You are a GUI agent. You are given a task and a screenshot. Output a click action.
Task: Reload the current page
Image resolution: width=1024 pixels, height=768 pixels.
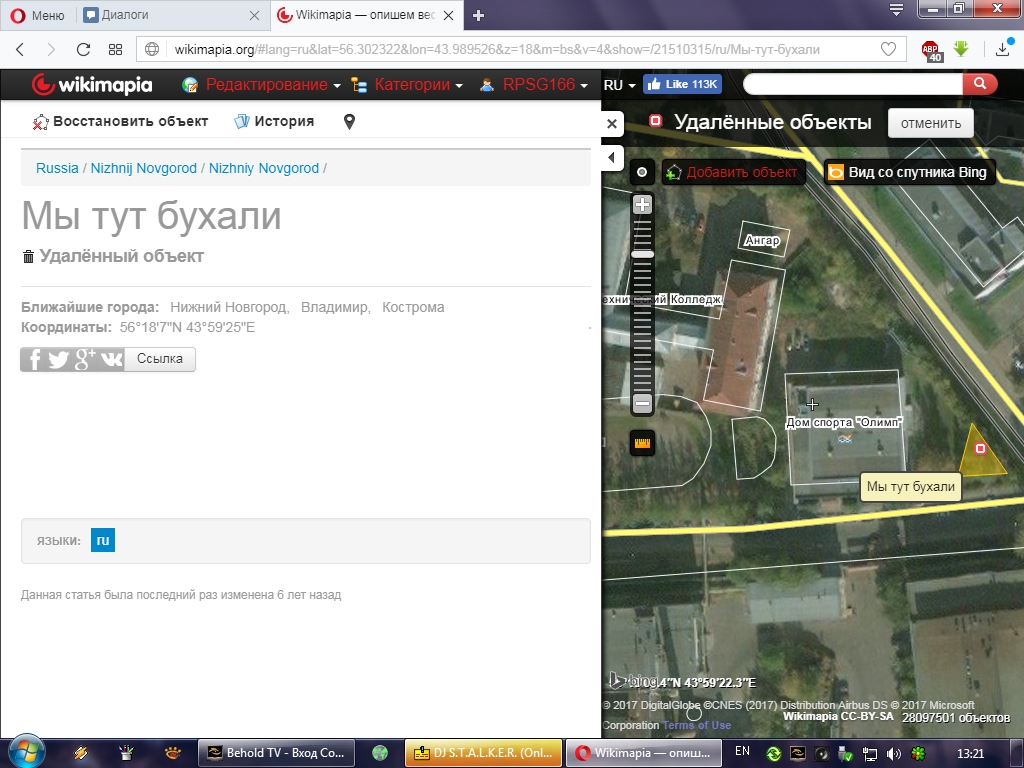(83, 49)
